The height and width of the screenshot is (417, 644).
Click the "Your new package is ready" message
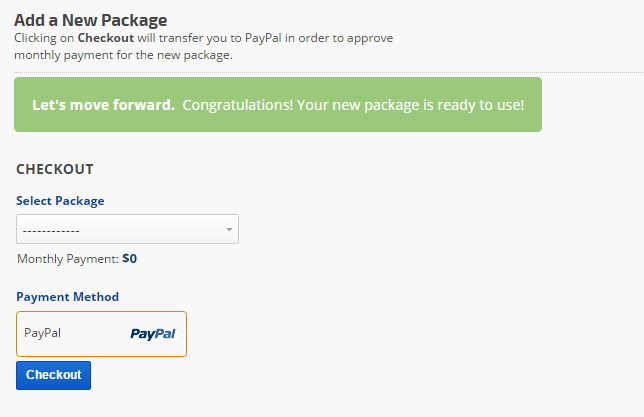click(x=411, y=105)
